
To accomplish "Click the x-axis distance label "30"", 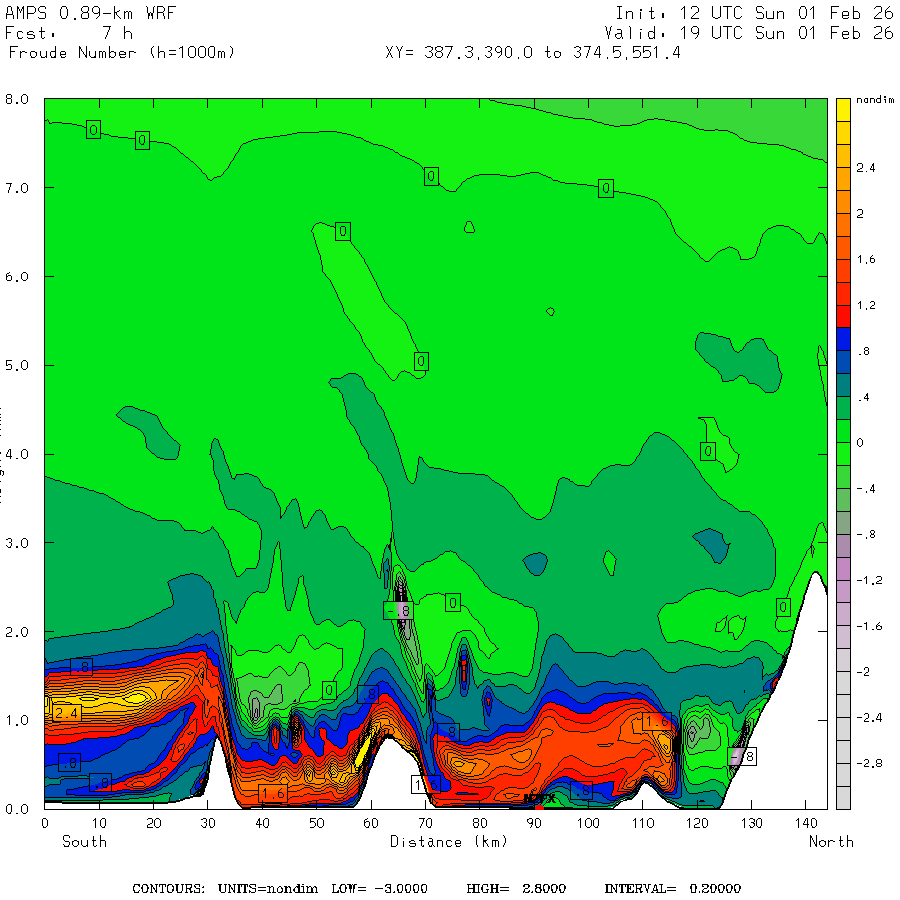I will (208, 824).
